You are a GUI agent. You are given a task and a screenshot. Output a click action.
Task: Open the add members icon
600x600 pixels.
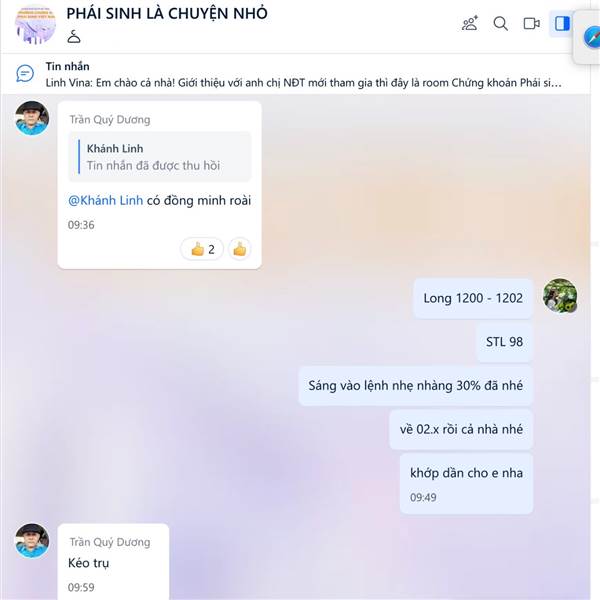coord(470,23)
